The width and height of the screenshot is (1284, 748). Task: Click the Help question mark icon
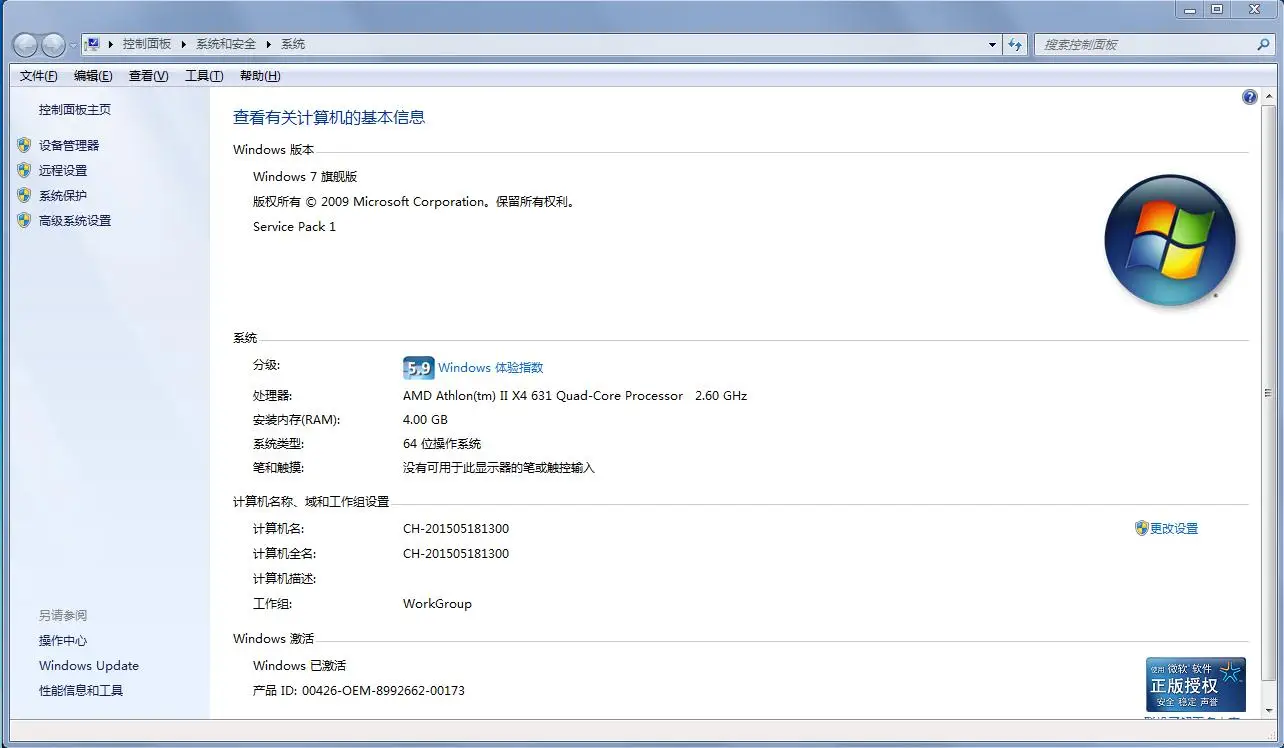(x=1249, y=96)
